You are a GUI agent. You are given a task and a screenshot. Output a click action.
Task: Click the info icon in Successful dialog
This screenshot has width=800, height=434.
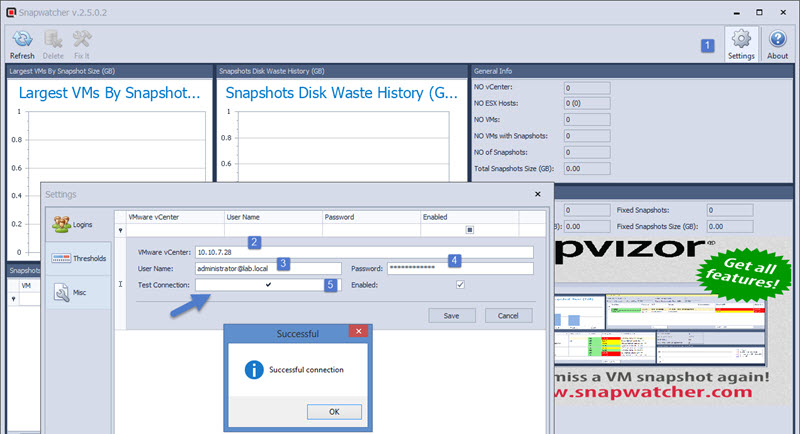tap(254, 370)
